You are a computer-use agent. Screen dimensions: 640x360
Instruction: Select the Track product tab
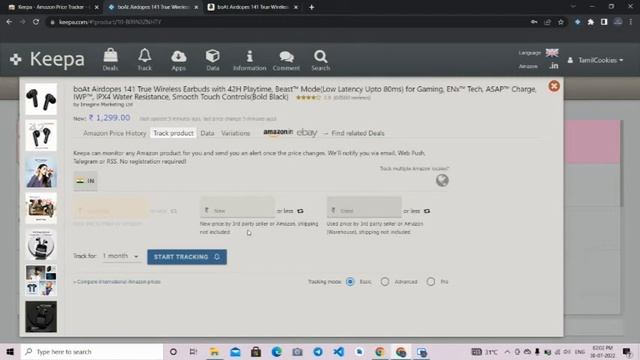click(173, 133)
